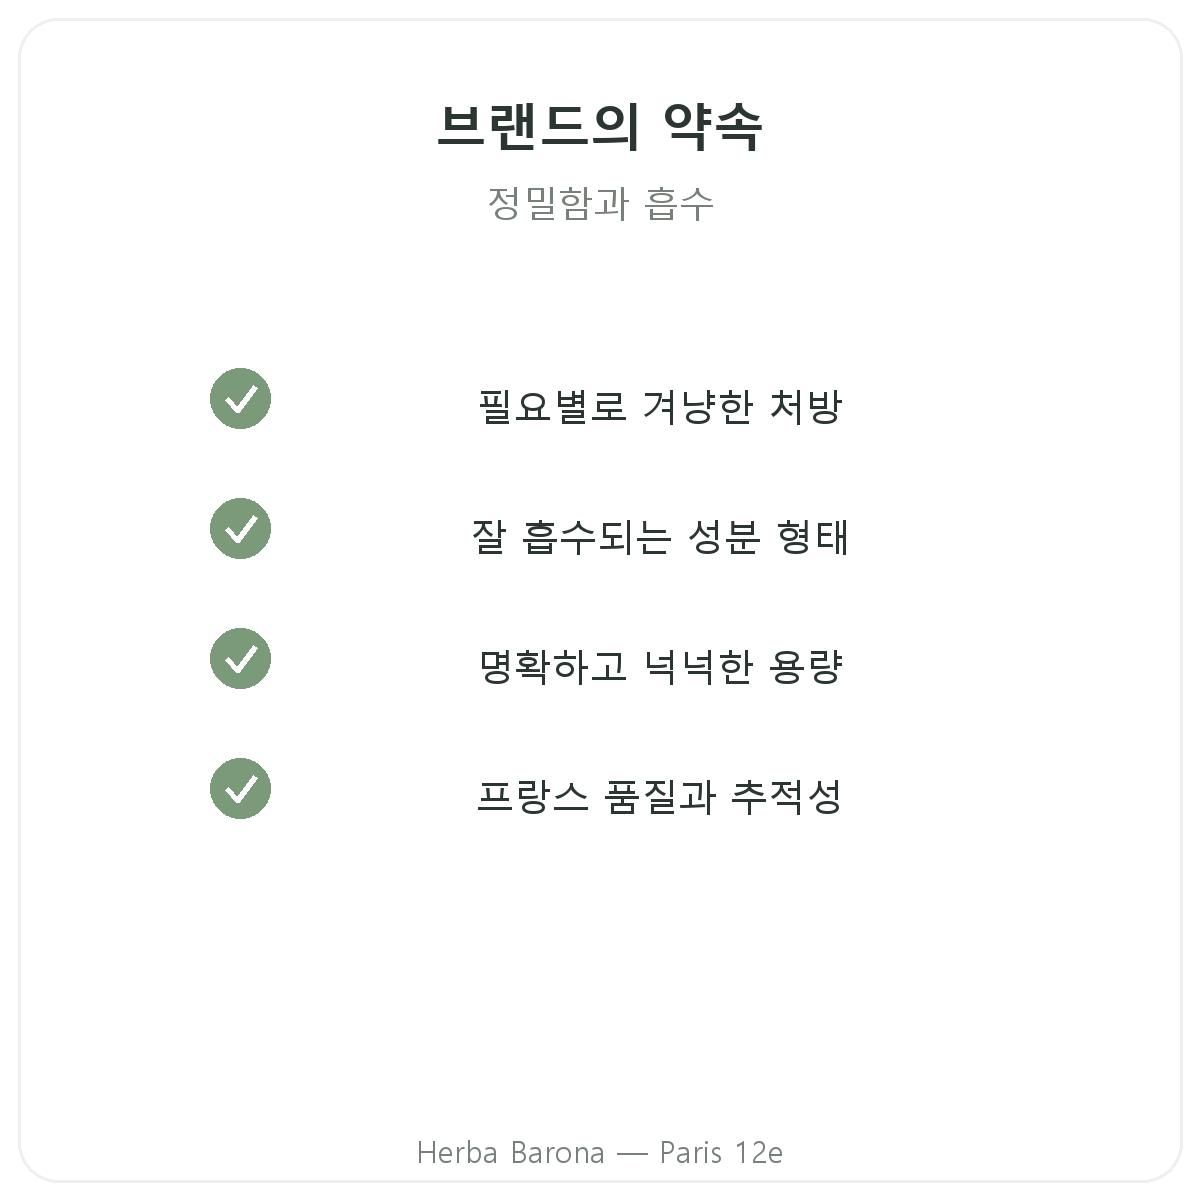Click the word 처방 in the first item
The image size is (1200, 1200).
click(x=806, y=406)
